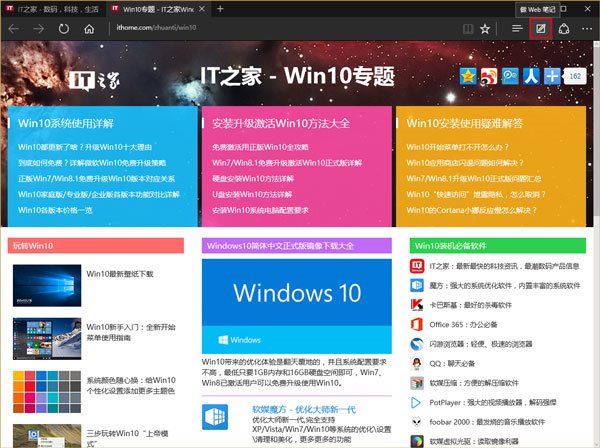The width and height of the screenshot is (600, 448).
Task: Share to Sina Weibo icon
Action: click(489, 76)
